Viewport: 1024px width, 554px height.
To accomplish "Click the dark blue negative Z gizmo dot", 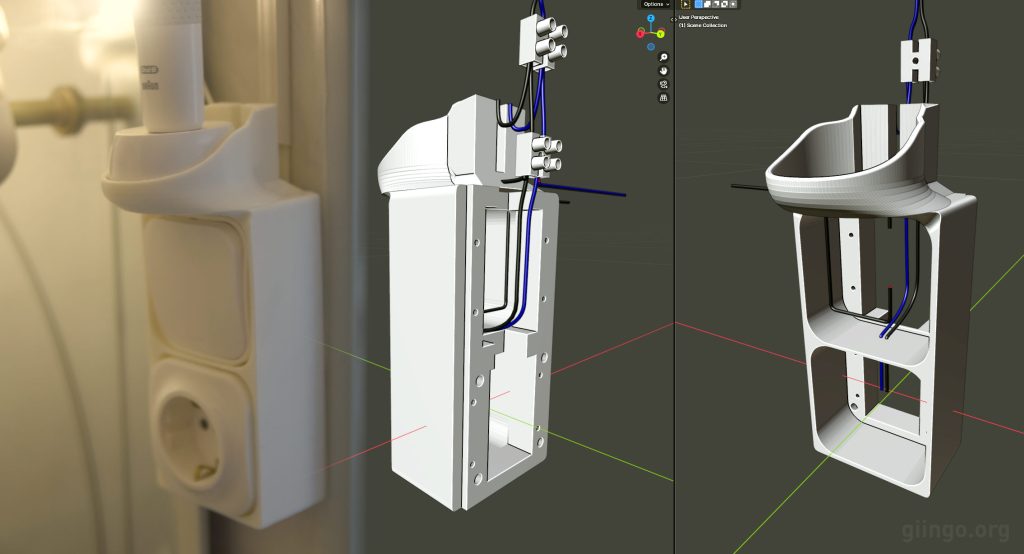I will (x=651, y=46).
